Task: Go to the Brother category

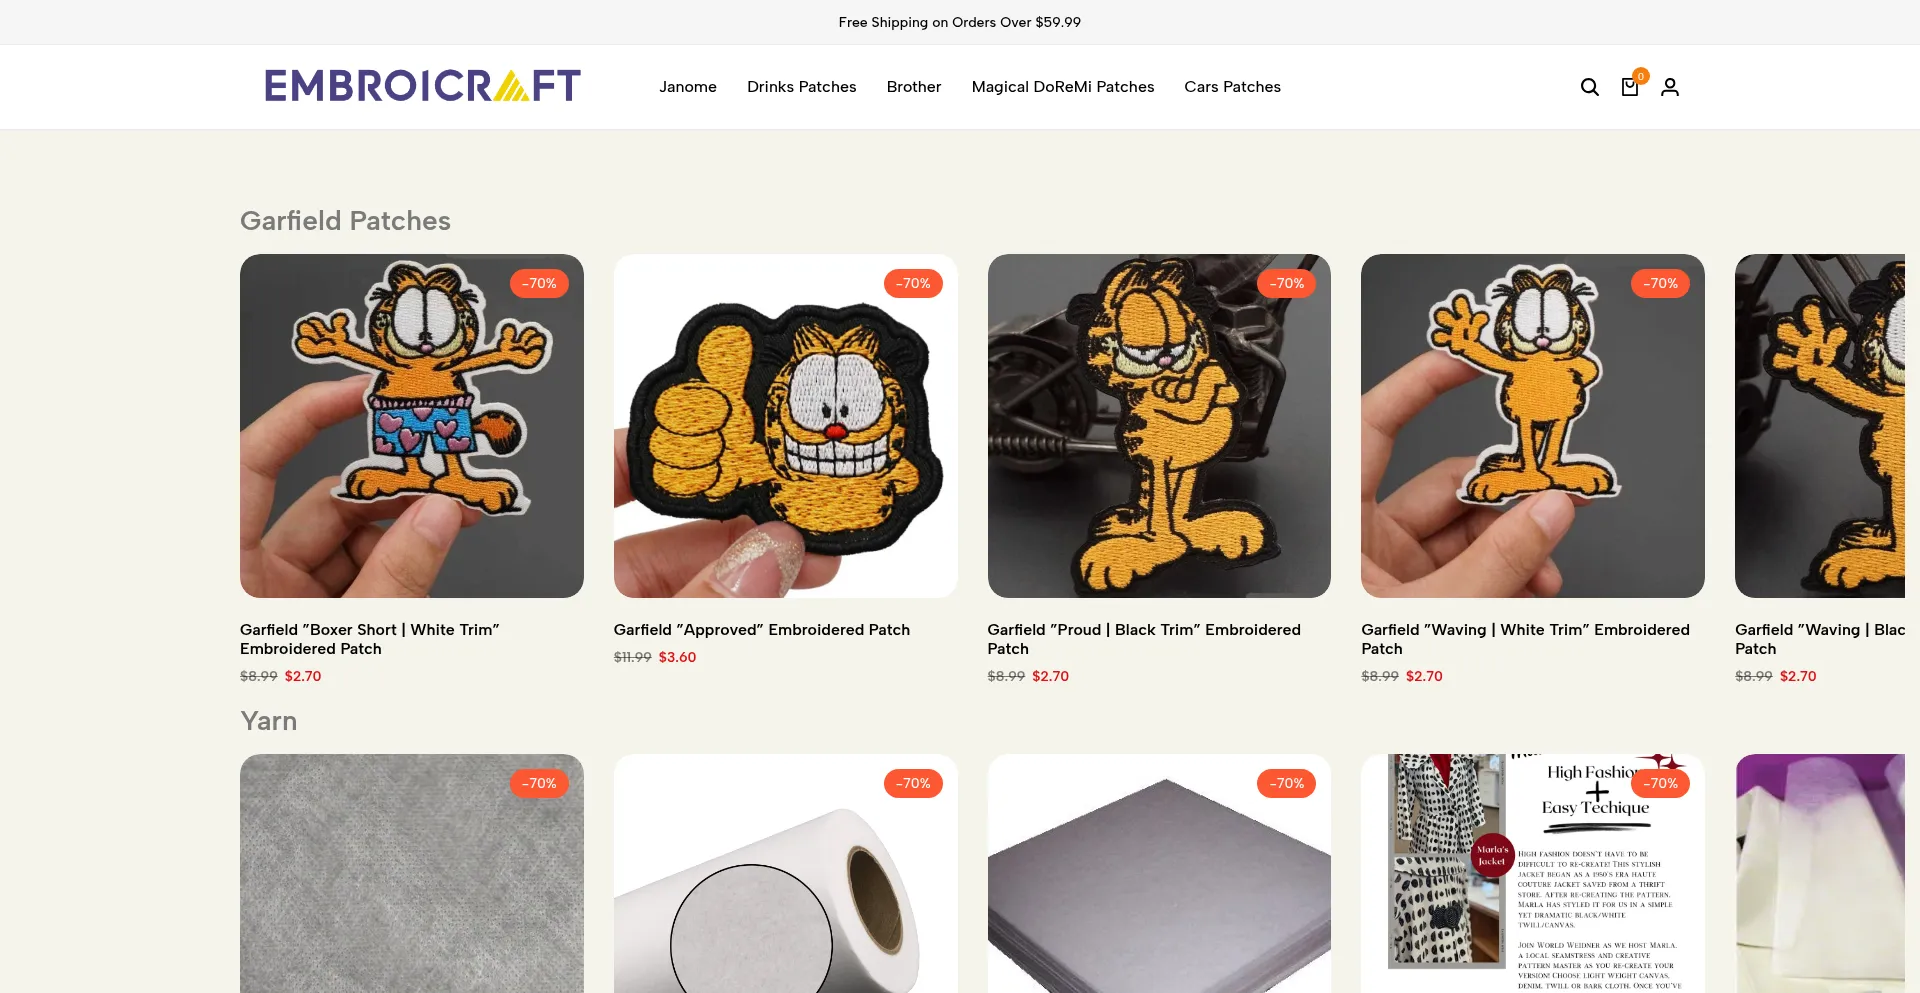Action: [x=914, y=87]
